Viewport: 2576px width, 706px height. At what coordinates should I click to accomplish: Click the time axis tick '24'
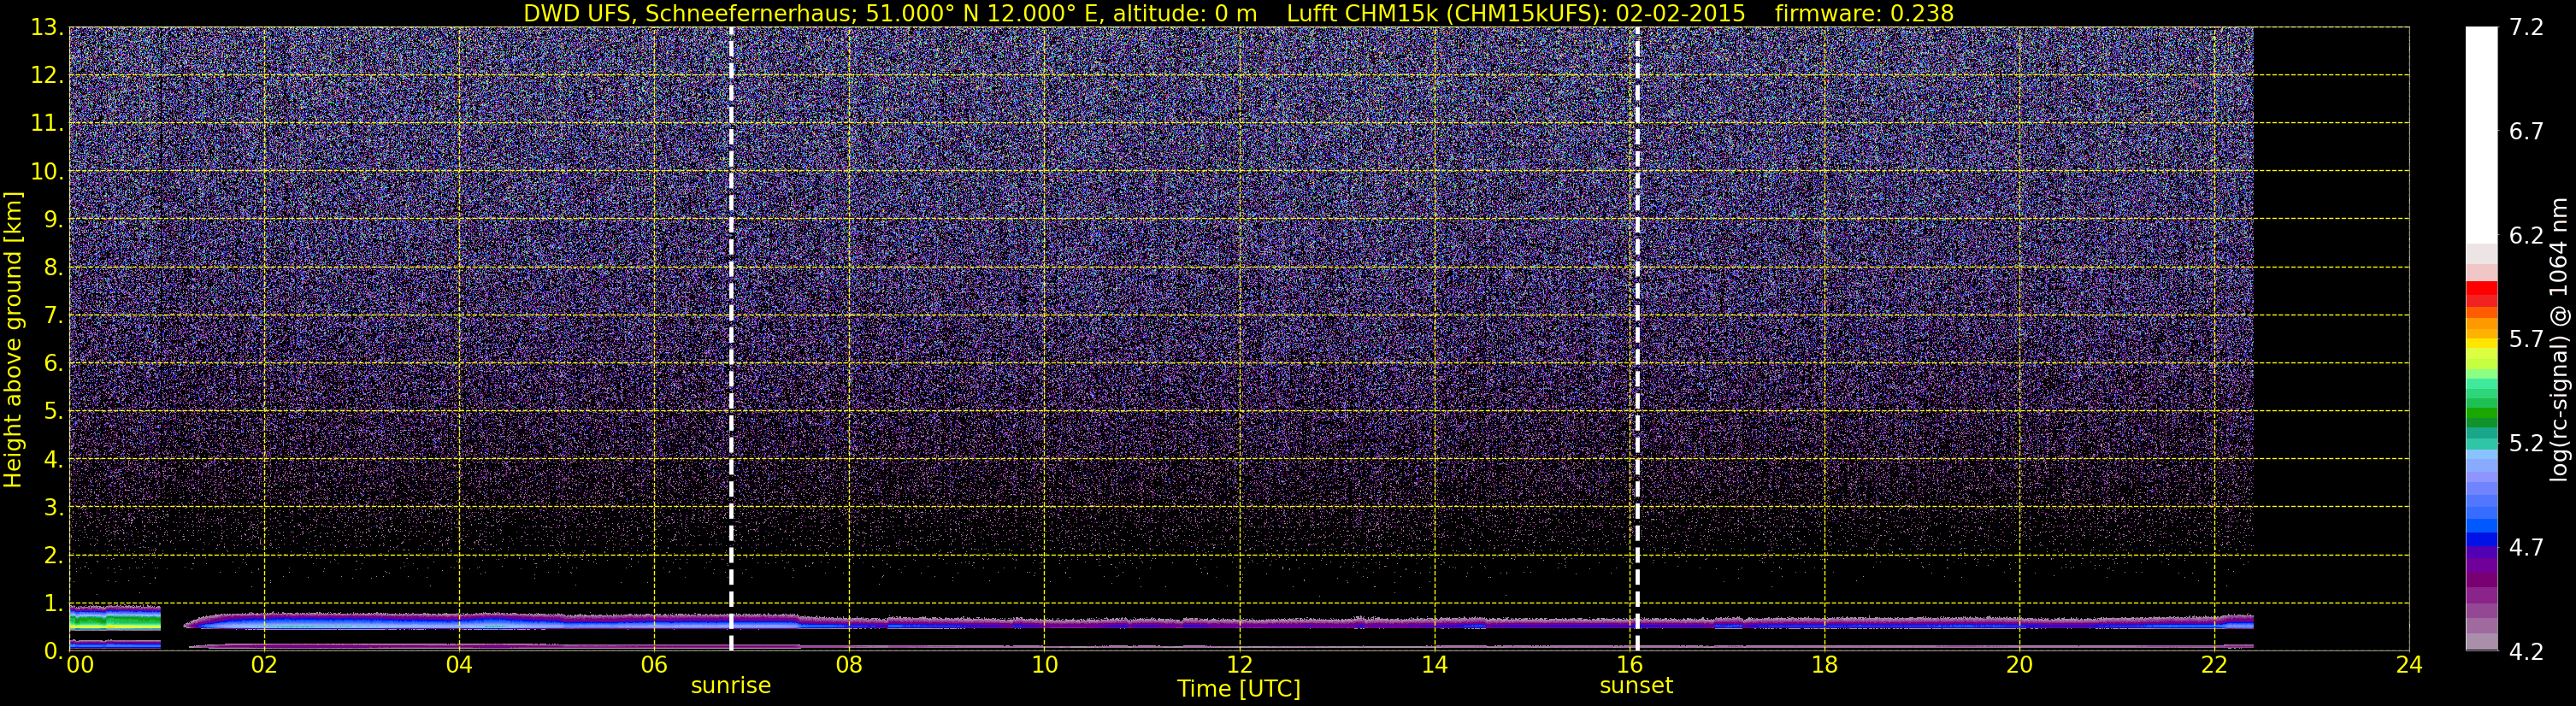2409,665
